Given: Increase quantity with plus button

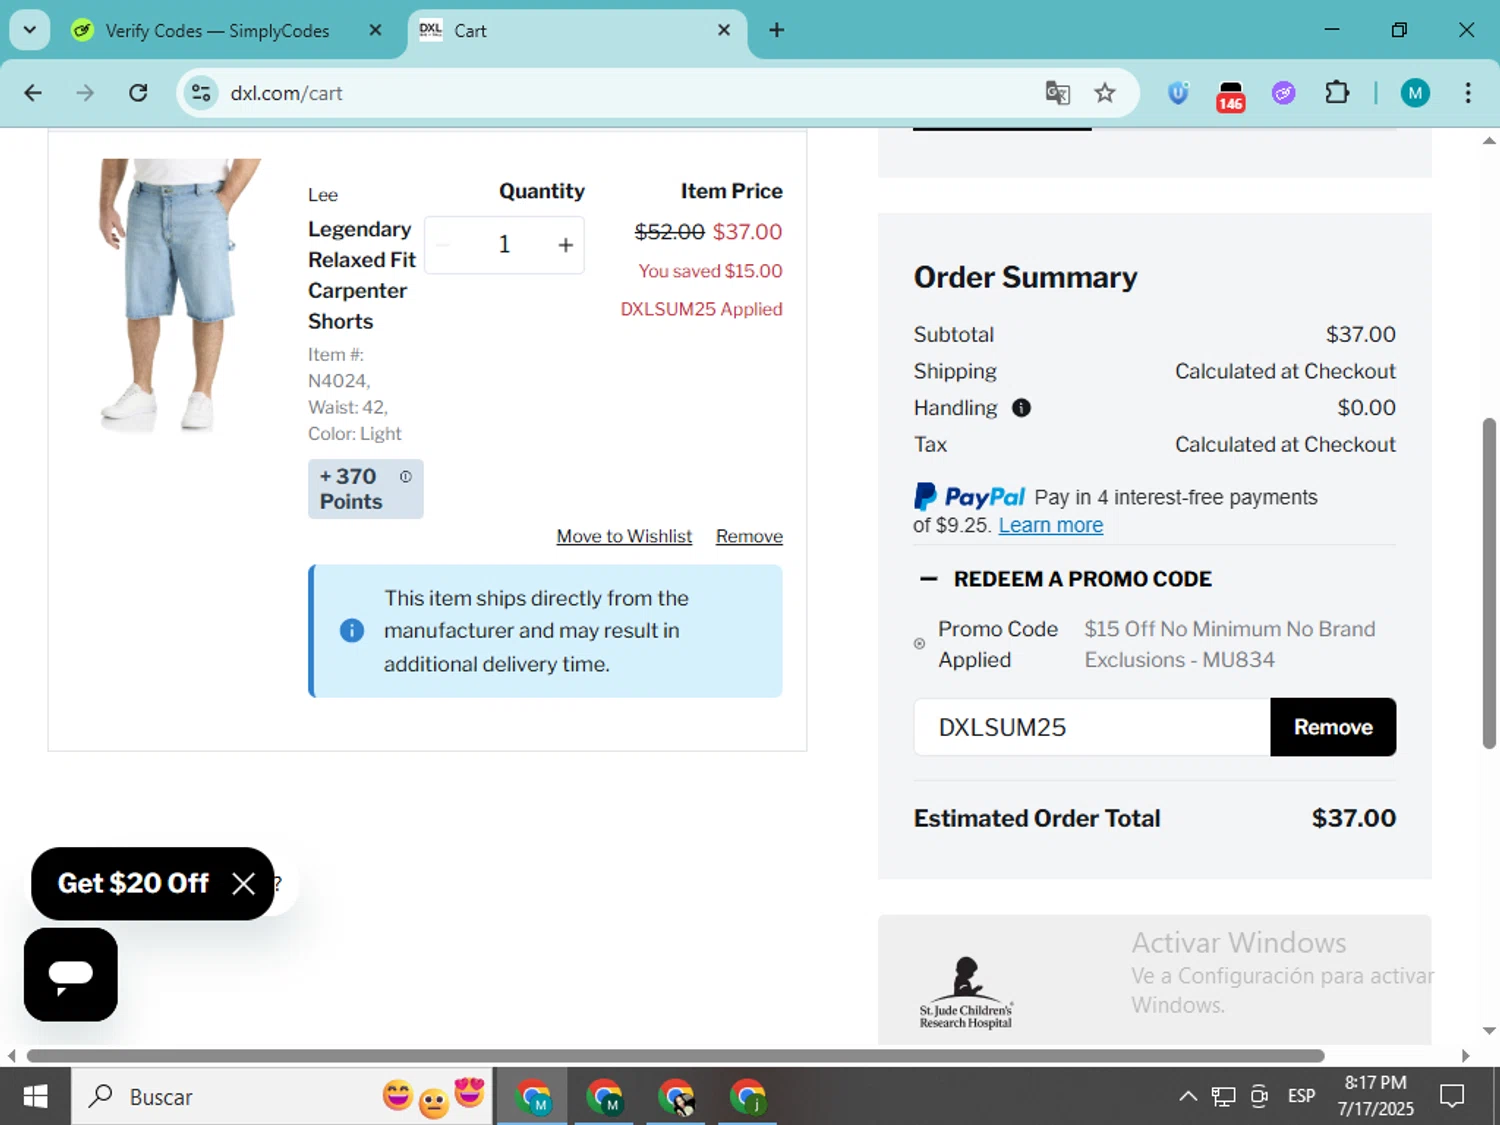Looking at the screenshot, I should 566,245.
